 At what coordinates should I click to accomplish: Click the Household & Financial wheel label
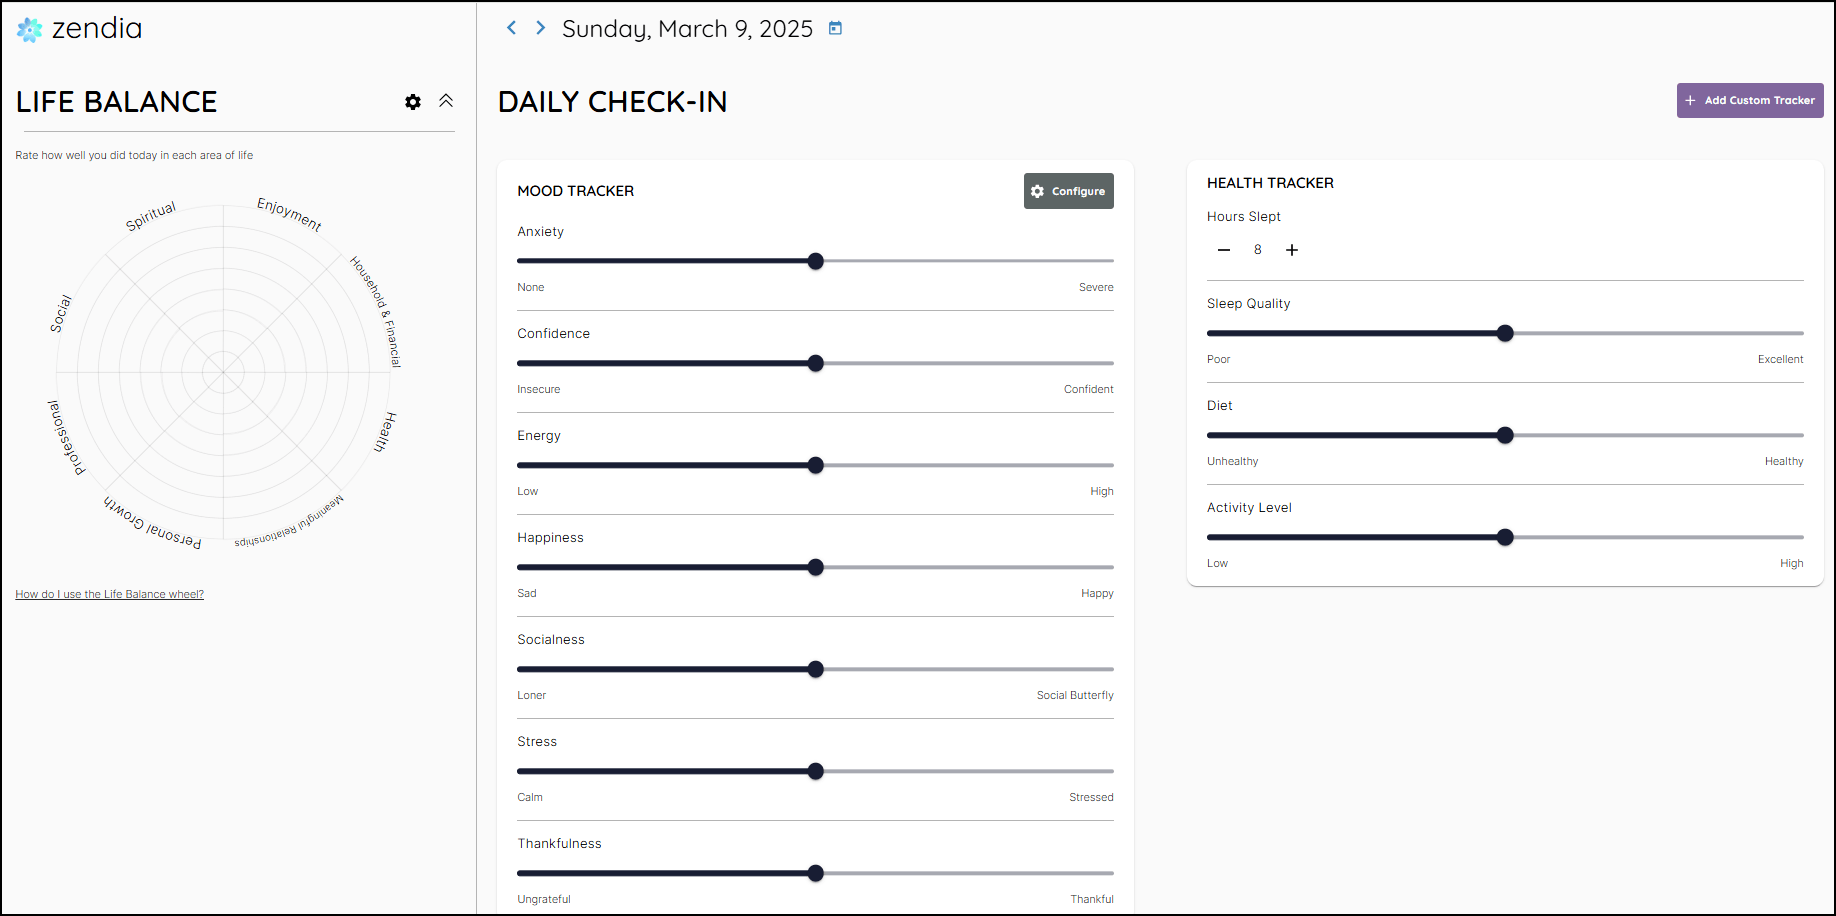tap(376, 312)
